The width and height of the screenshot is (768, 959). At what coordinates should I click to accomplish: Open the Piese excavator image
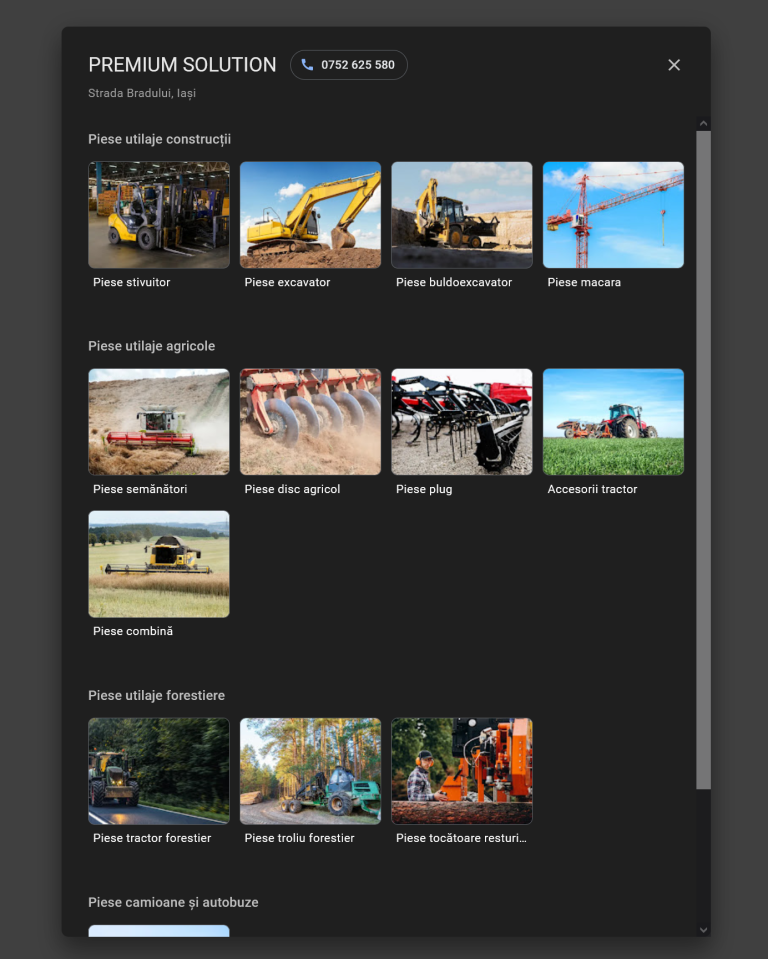(310, 215)
